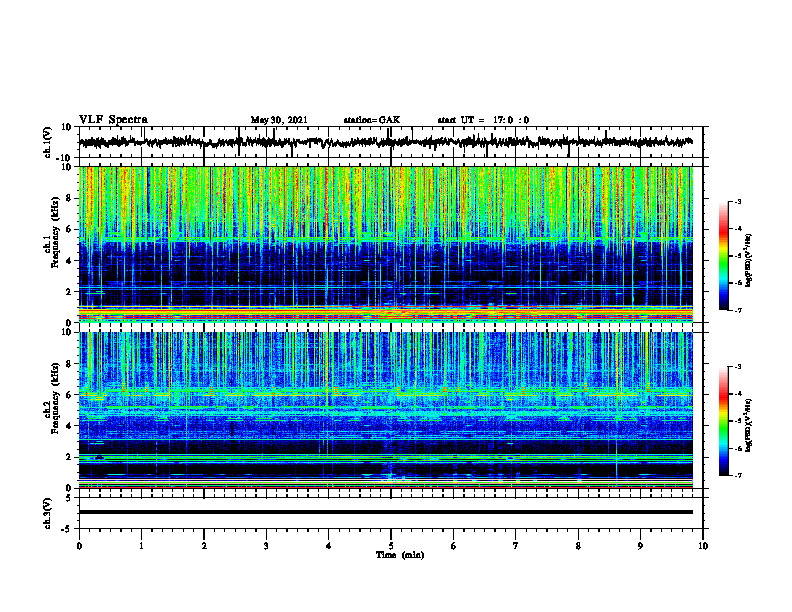Click the time axis end tick label "10"

703,546
